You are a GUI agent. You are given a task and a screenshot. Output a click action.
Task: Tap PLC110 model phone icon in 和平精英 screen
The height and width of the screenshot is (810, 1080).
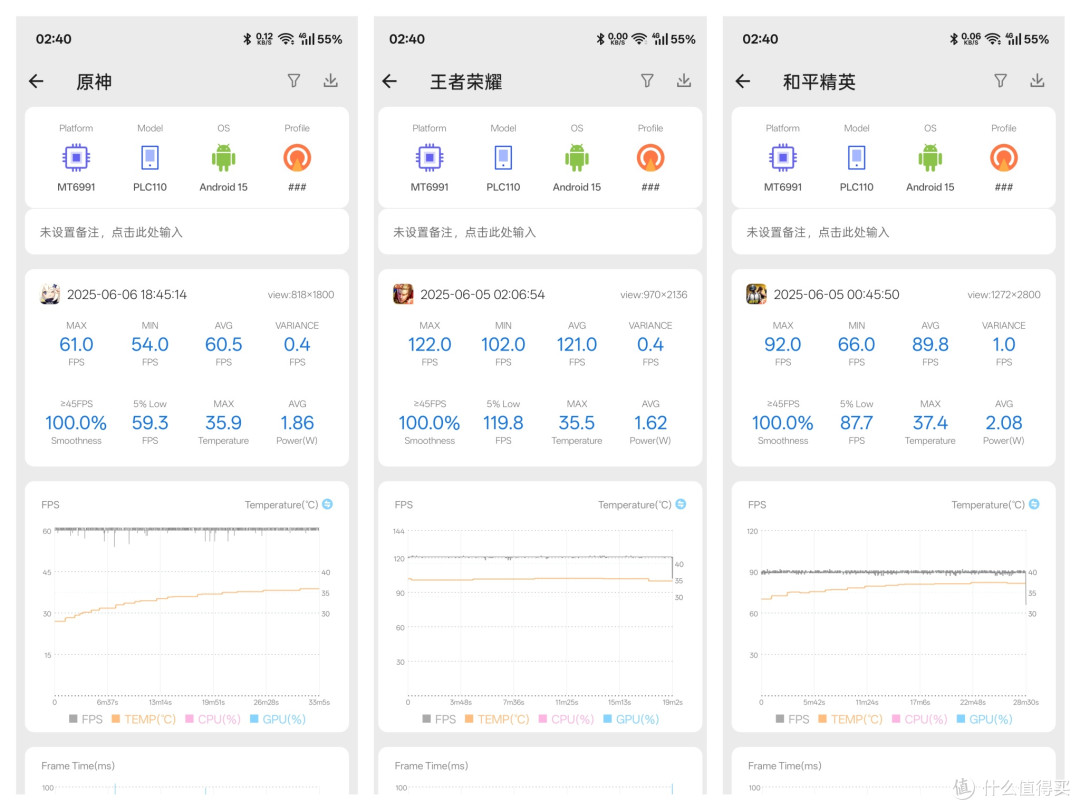(857, 158)
